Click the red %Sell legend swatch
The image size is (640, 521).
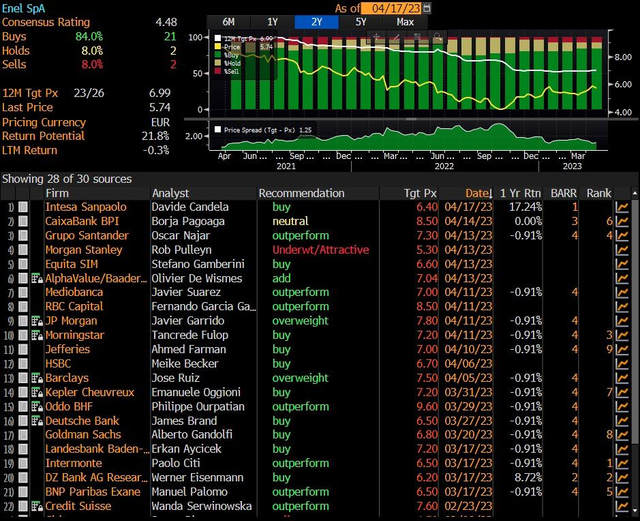point(218,71)
